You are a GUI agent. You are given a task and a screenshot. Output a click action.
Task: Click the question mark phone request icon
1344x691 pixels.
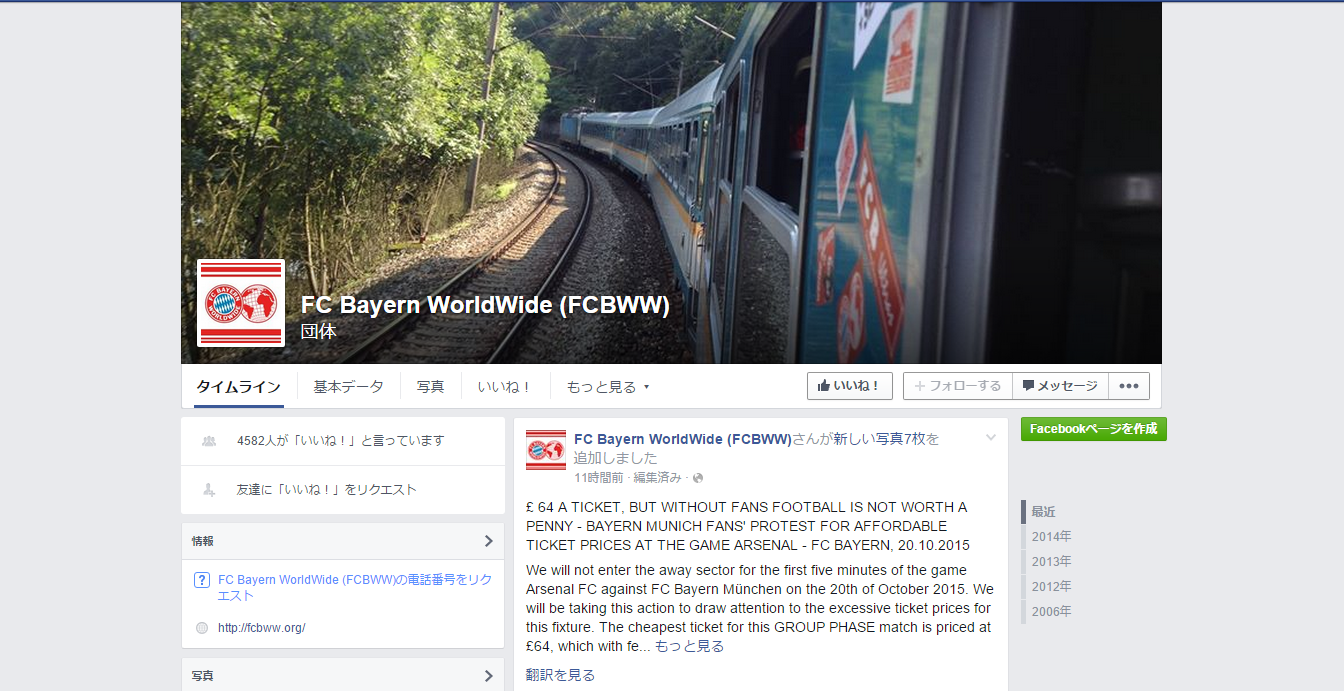click(201, 580)
